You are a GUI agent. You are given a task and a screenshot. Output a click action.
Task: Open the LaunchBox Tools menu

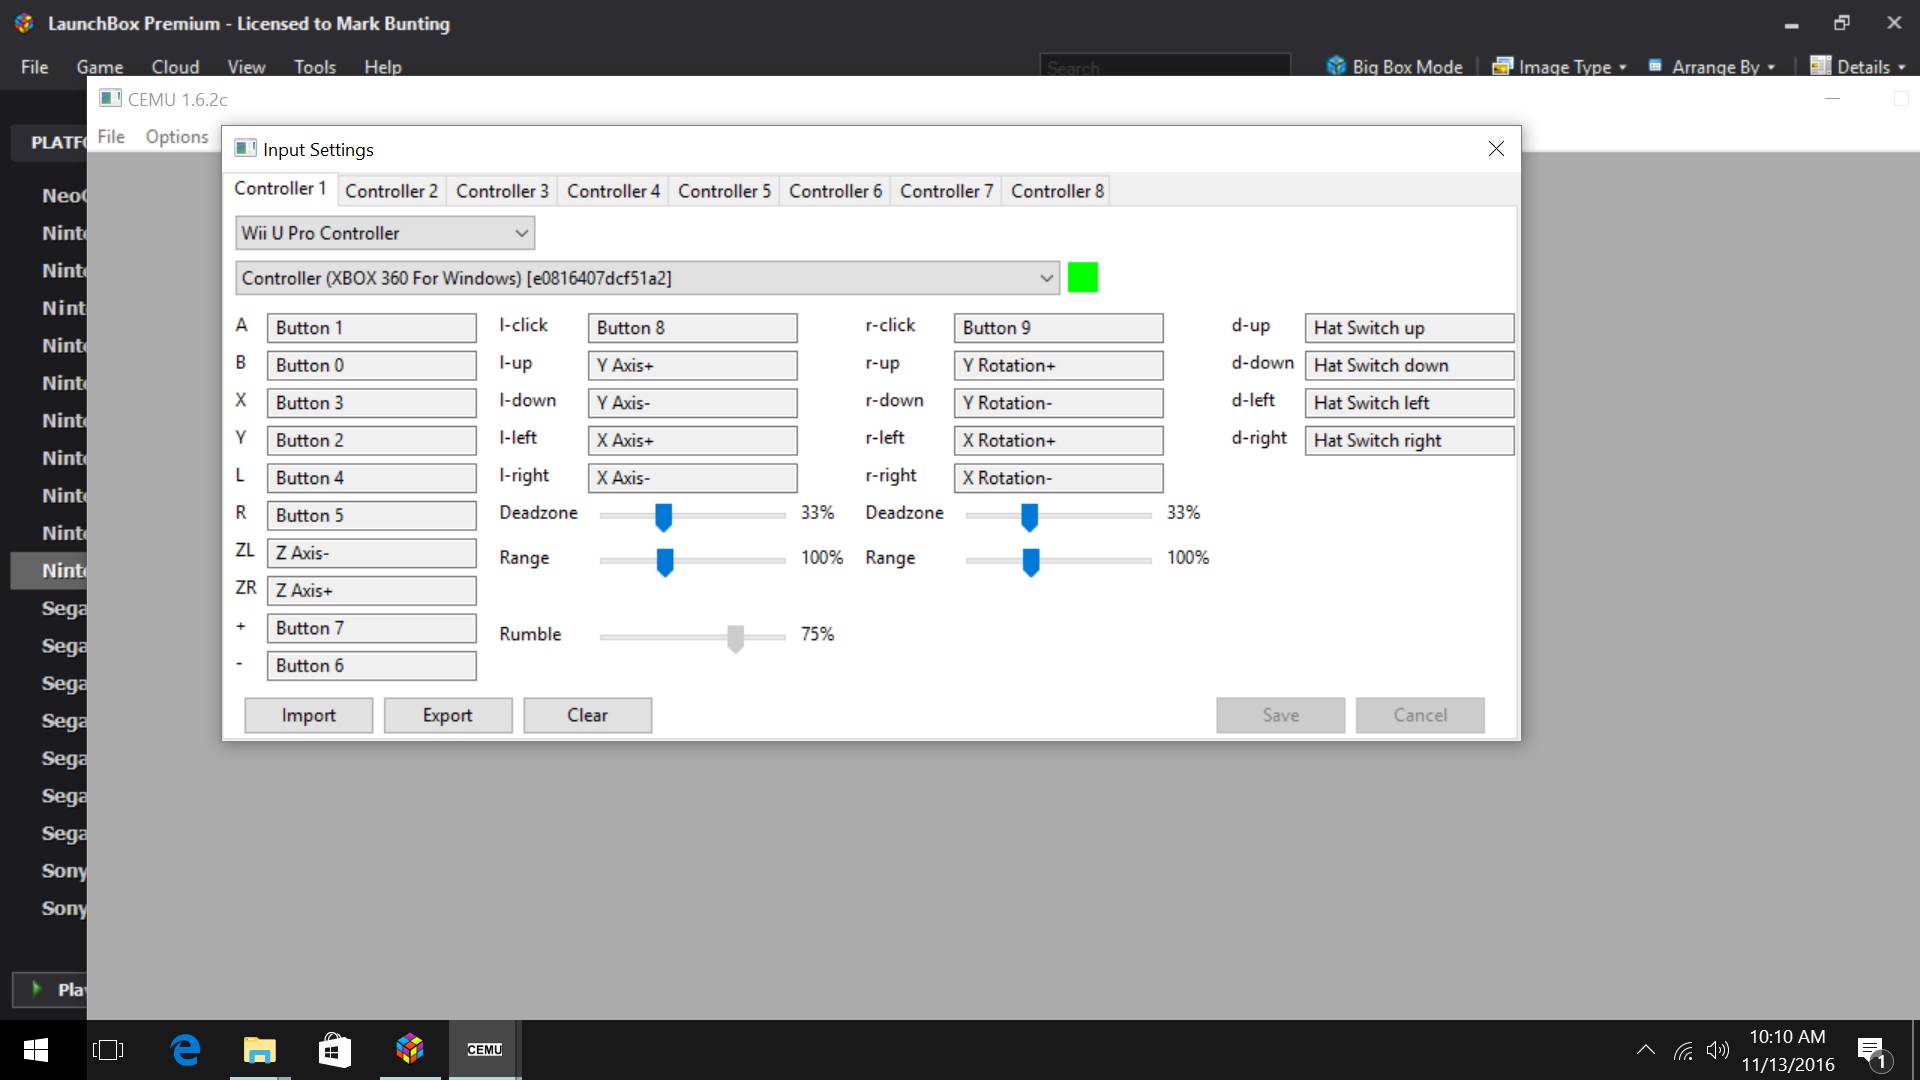click(x=315, y=67)
